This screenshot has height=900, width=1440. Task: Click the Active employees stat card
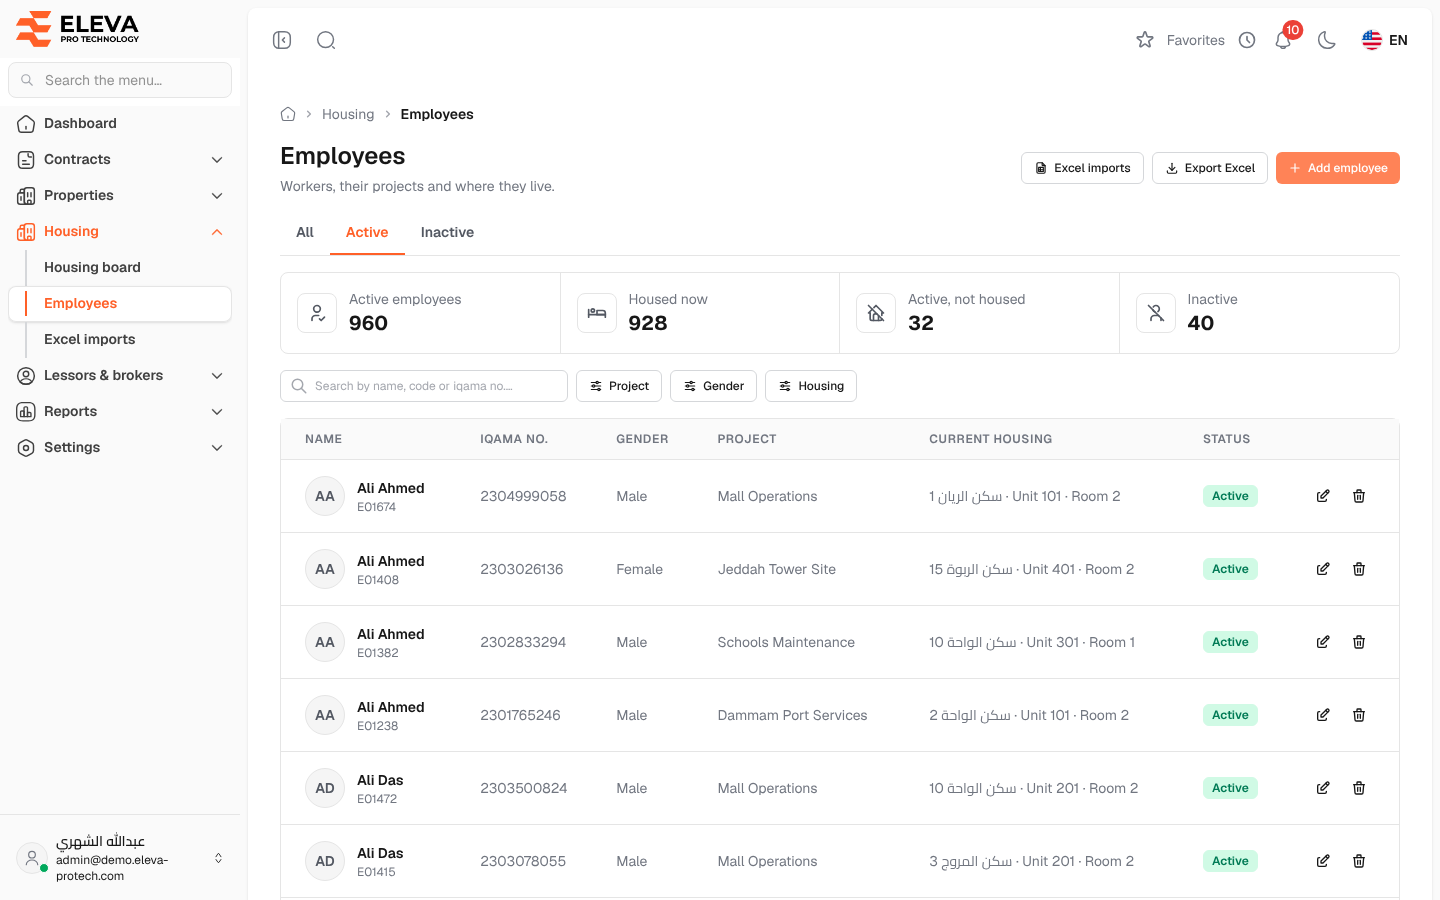[x=420, y=313]
